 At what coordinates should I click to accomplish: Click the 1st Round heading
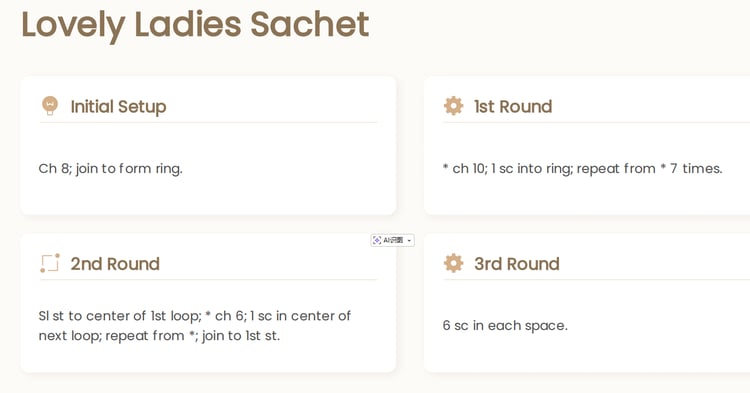click(x=513, y=106)
